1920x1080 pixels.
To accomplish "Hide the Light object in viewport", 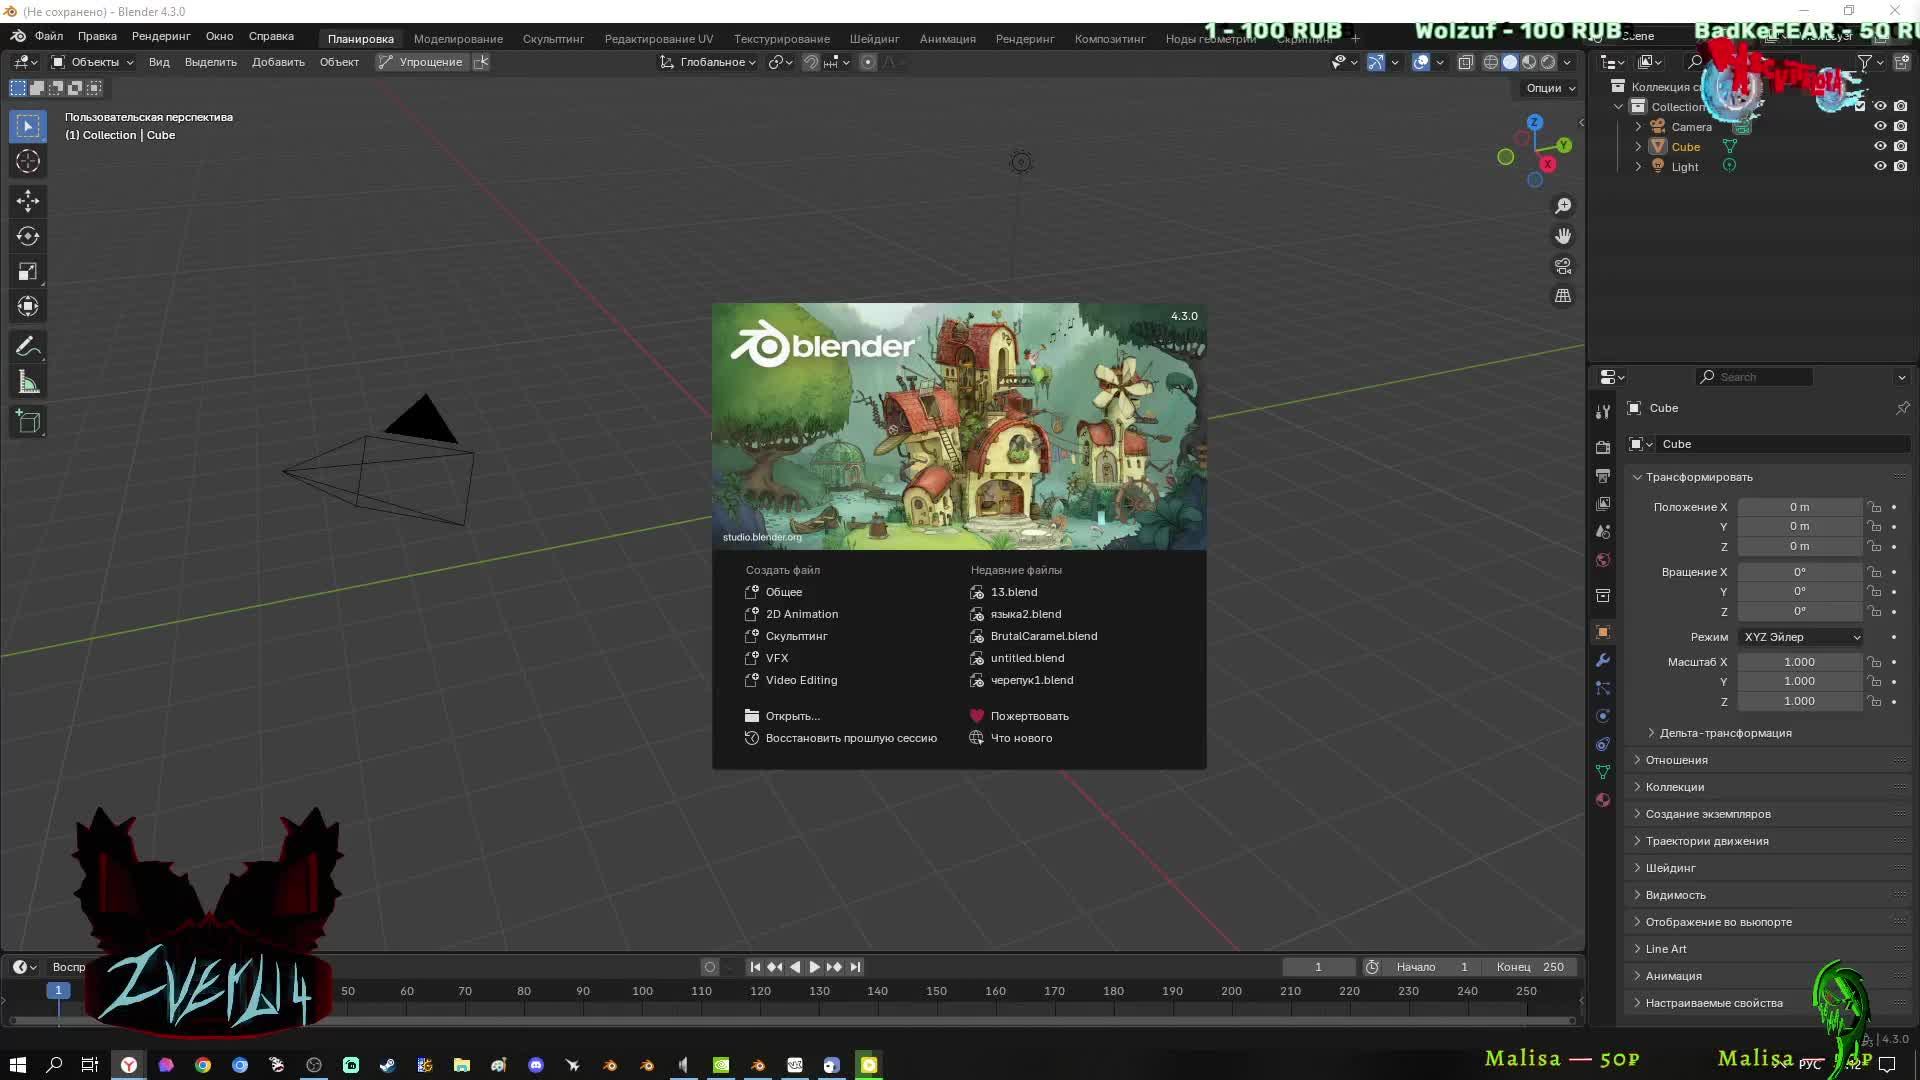I will [1880, 166].
